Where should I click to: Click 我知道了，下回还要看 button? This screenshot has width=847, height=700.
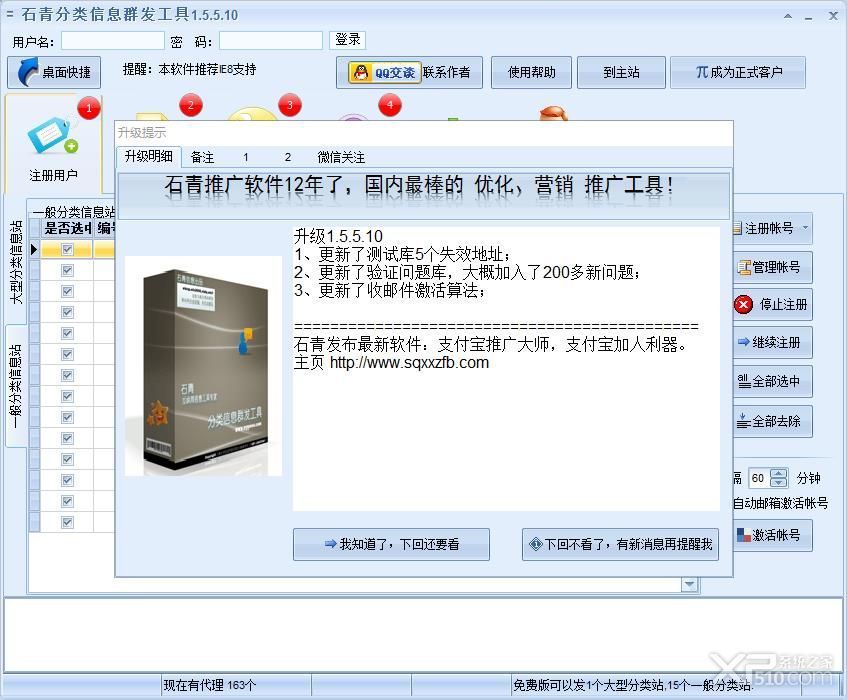[x=392, y=544]
